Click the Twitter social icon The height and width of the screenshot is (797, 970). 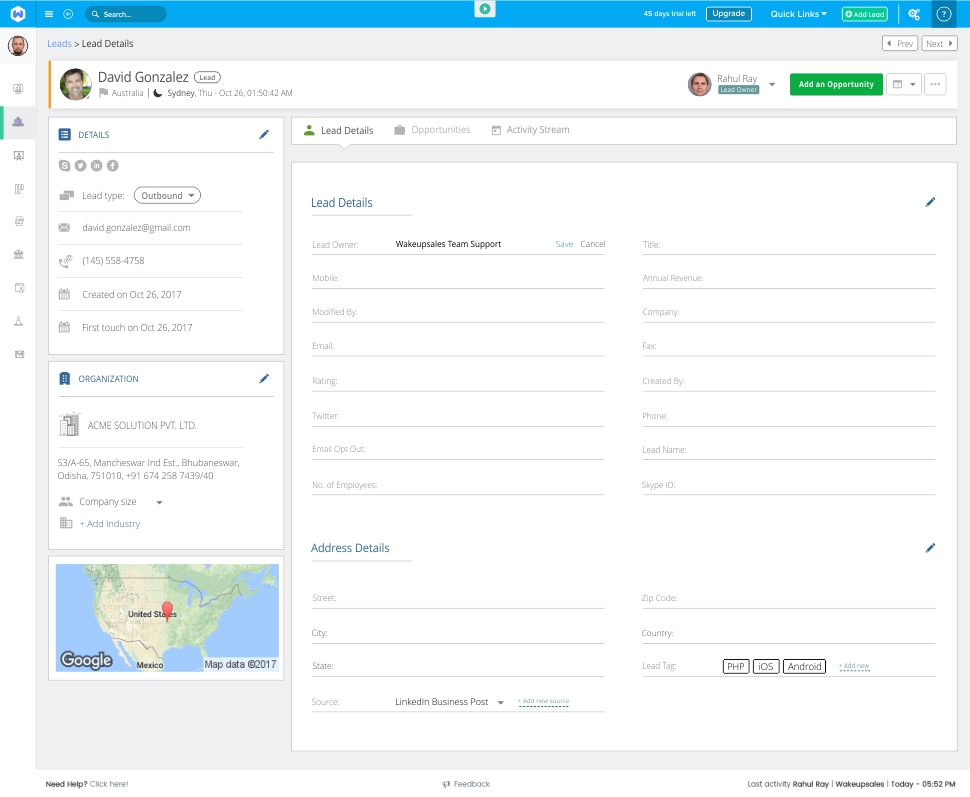(80, 165)
